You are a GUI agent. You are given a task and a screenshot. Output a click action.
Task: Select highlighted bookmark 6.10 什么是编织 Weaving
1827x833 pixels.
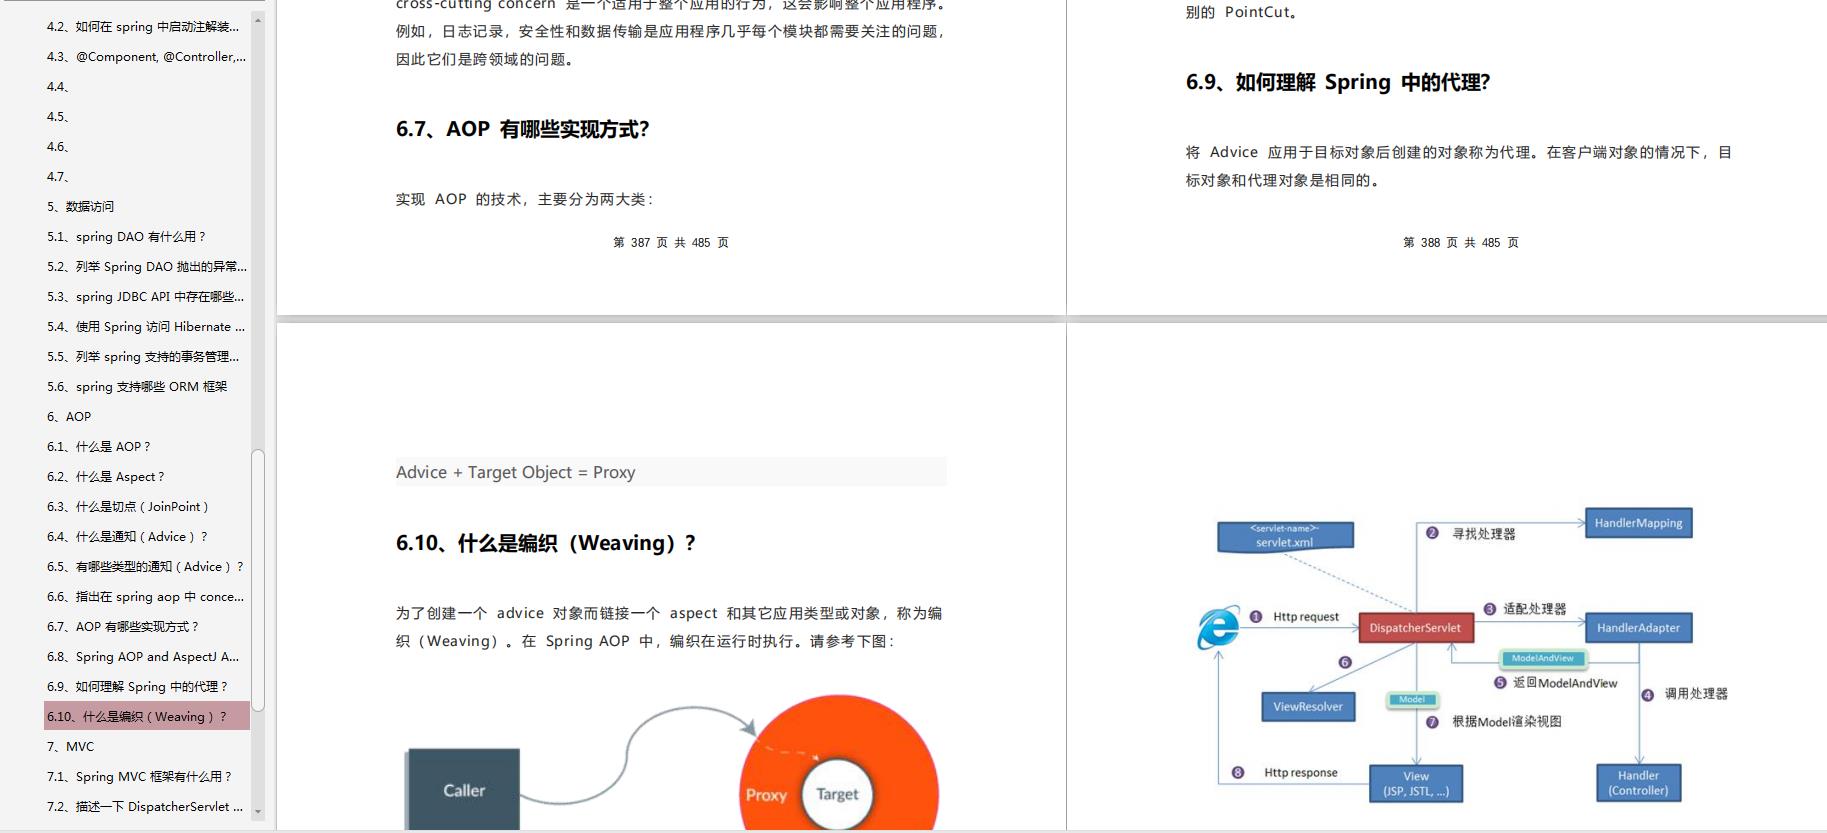pos(147,716)
